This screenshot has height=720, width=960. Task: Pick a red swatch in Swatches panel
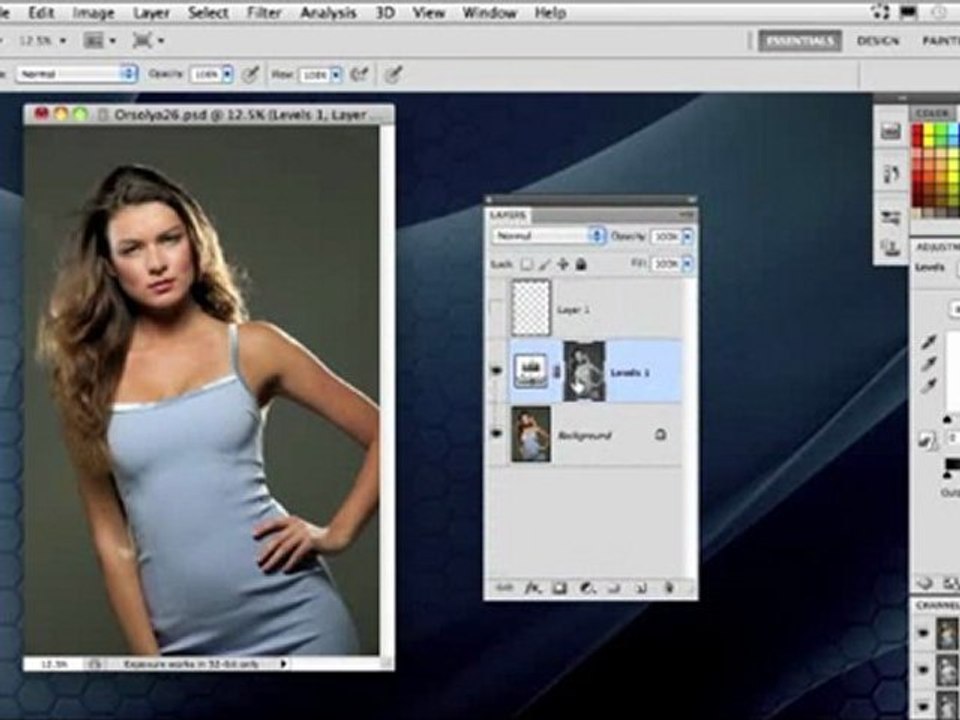[x=918, y=130]
